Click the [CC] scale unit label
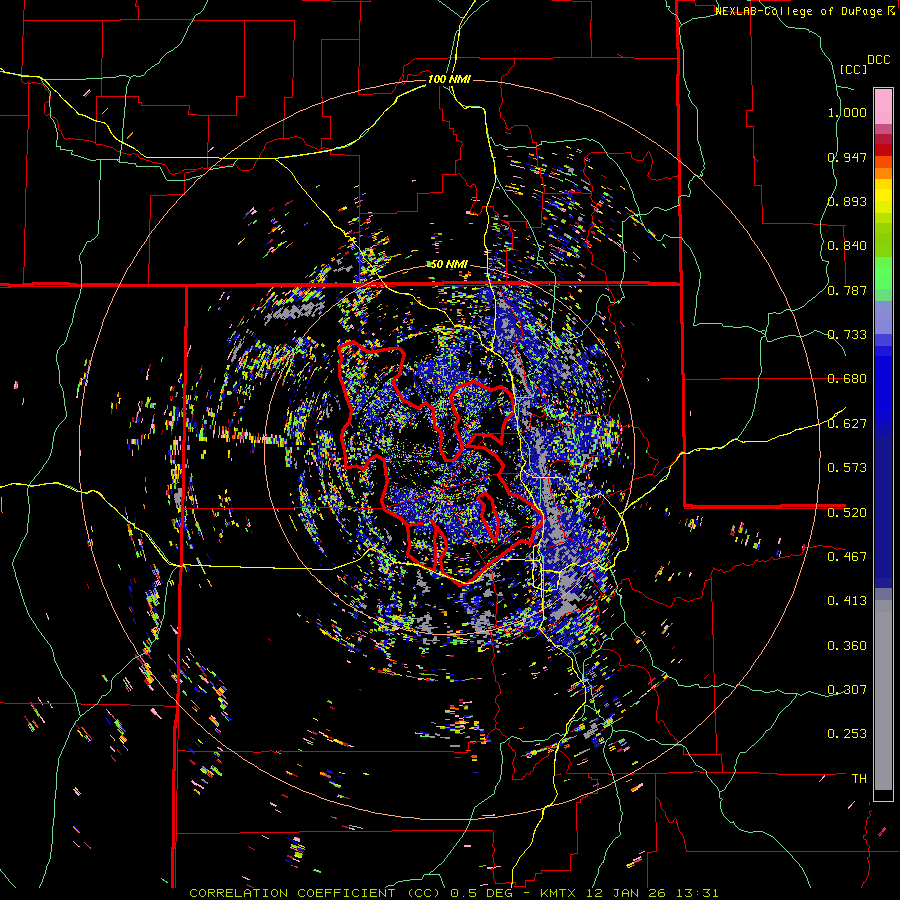Viewport: 900px width, 900px height. pyautogui.click(x=853, y=69)
